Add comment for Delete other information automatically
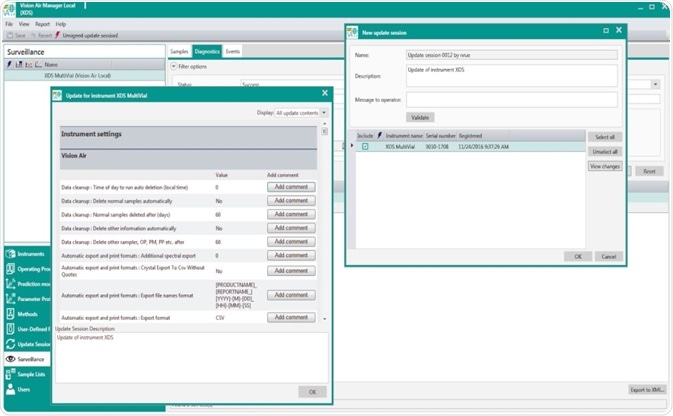673x416 pixels. 291,228
